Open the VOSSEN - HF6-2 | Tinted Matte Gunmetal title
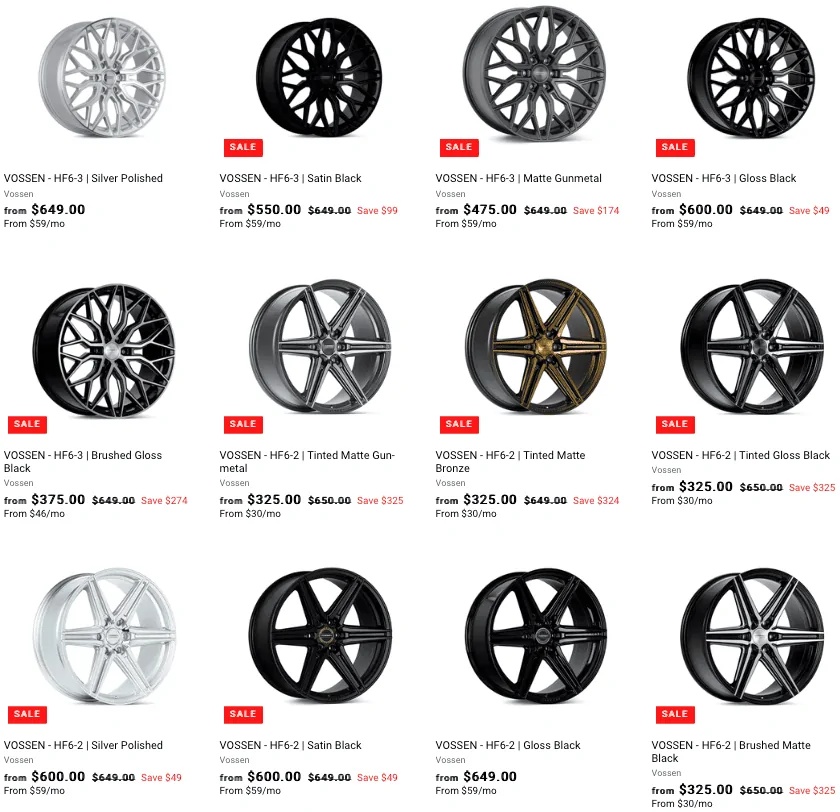Screen dimensions: 840x812 (x=307, y=462)
